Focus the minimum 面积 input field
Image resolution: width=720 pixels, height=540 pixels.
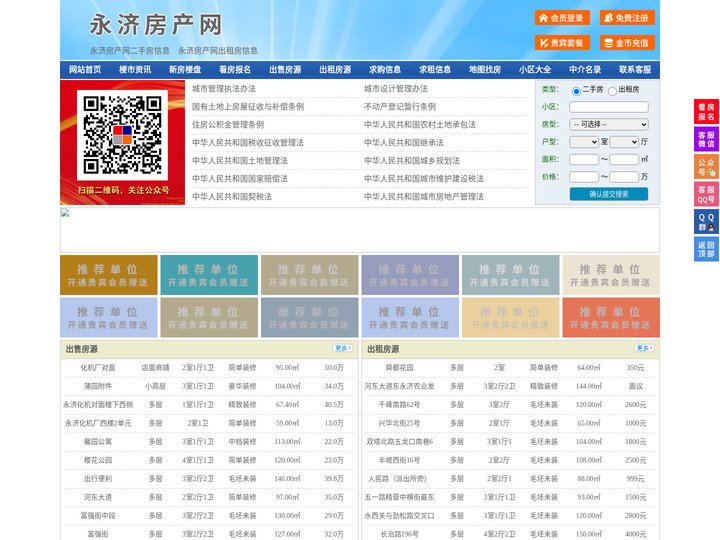tap(584, 159)
